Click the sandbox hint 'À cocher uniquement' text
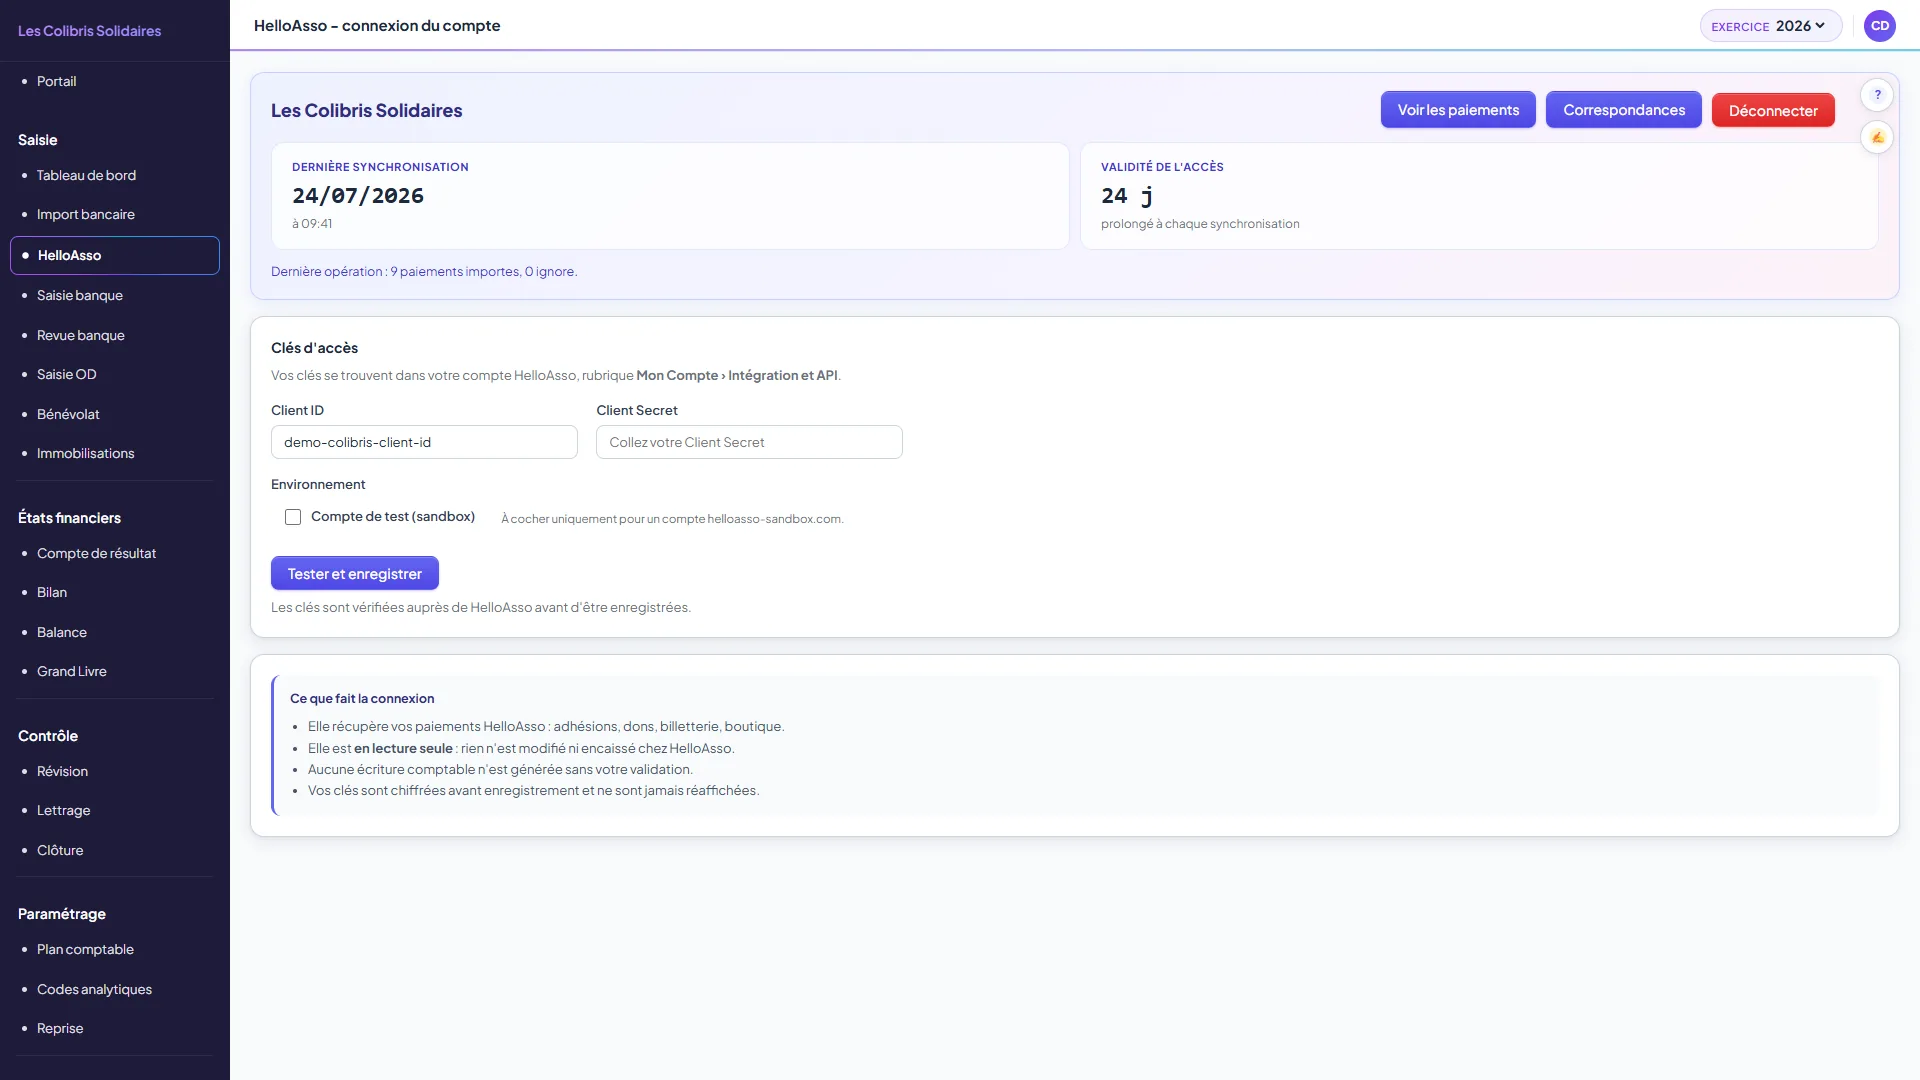This screenshot has width=1920, height=1080. tap(672, 519)
